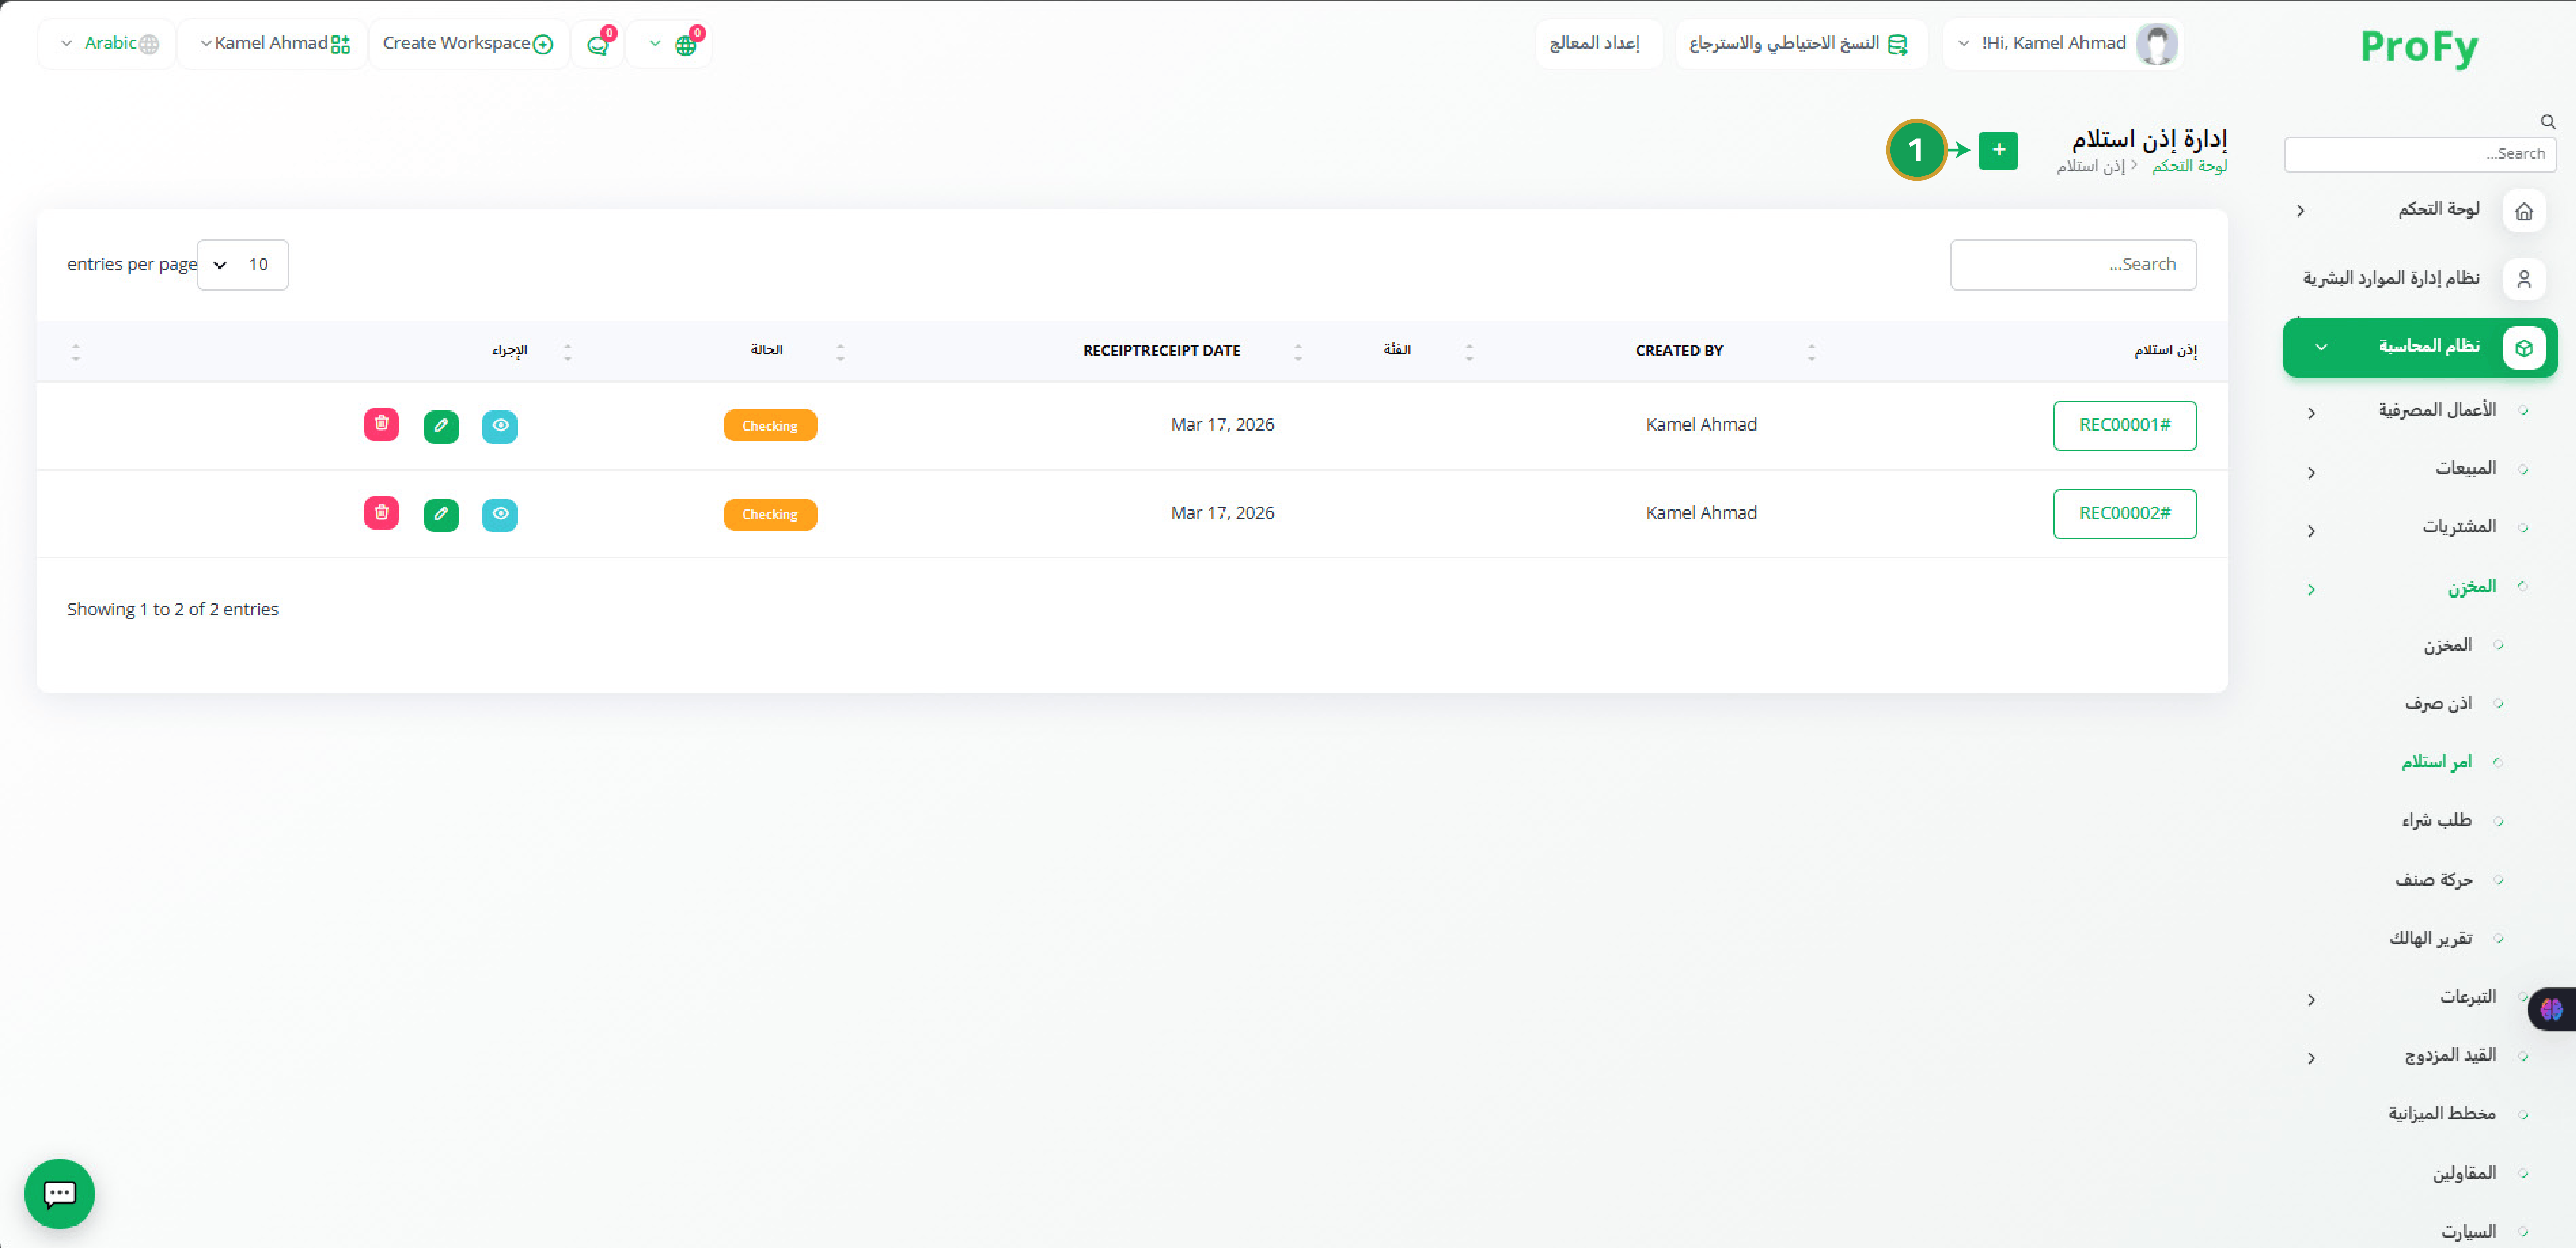Open مخطط الميزانية in the sidebar
This screenshot has width=2576, height=1248.
(x=2442, y=1114)
